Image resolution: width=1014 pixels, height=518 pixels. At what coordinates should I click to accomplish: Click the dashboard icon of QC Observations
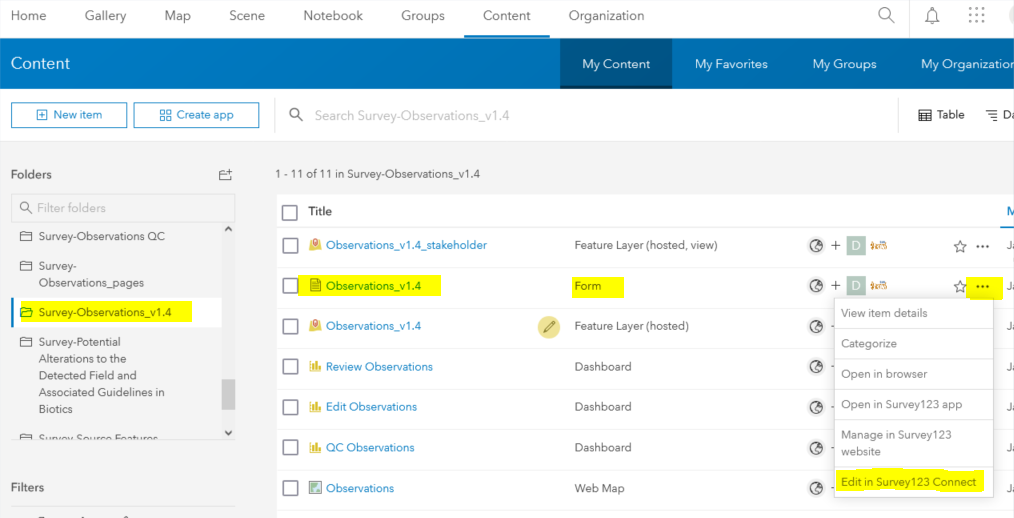pos(315,447)
